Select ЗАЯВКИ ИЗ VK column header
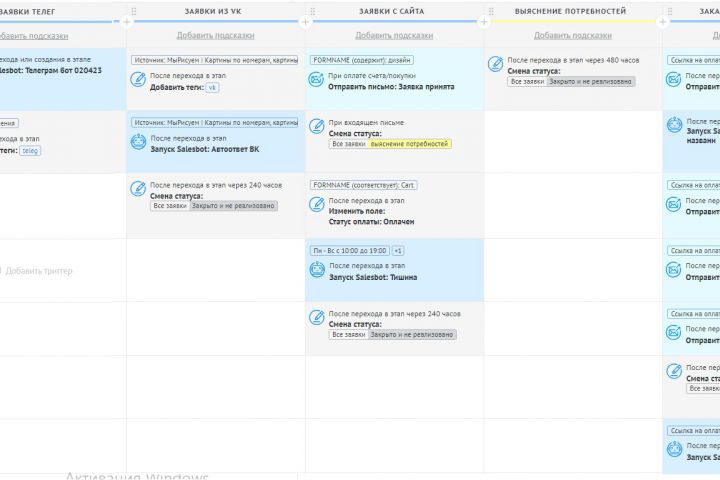720x480 pixels. [x=213, y=11]
